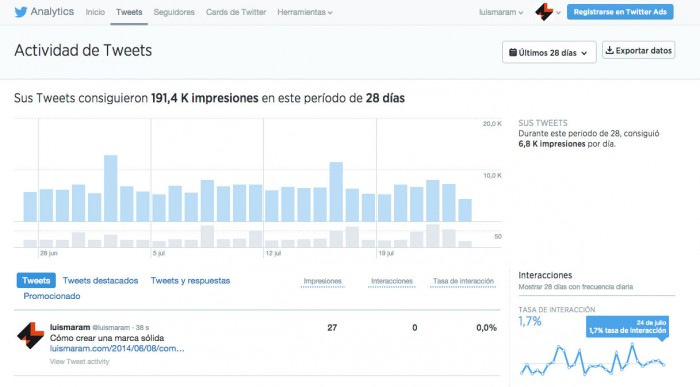This screenshot has width=700, height=387.
Task: Click the Exportar datos button
Action: click(638, 50)
